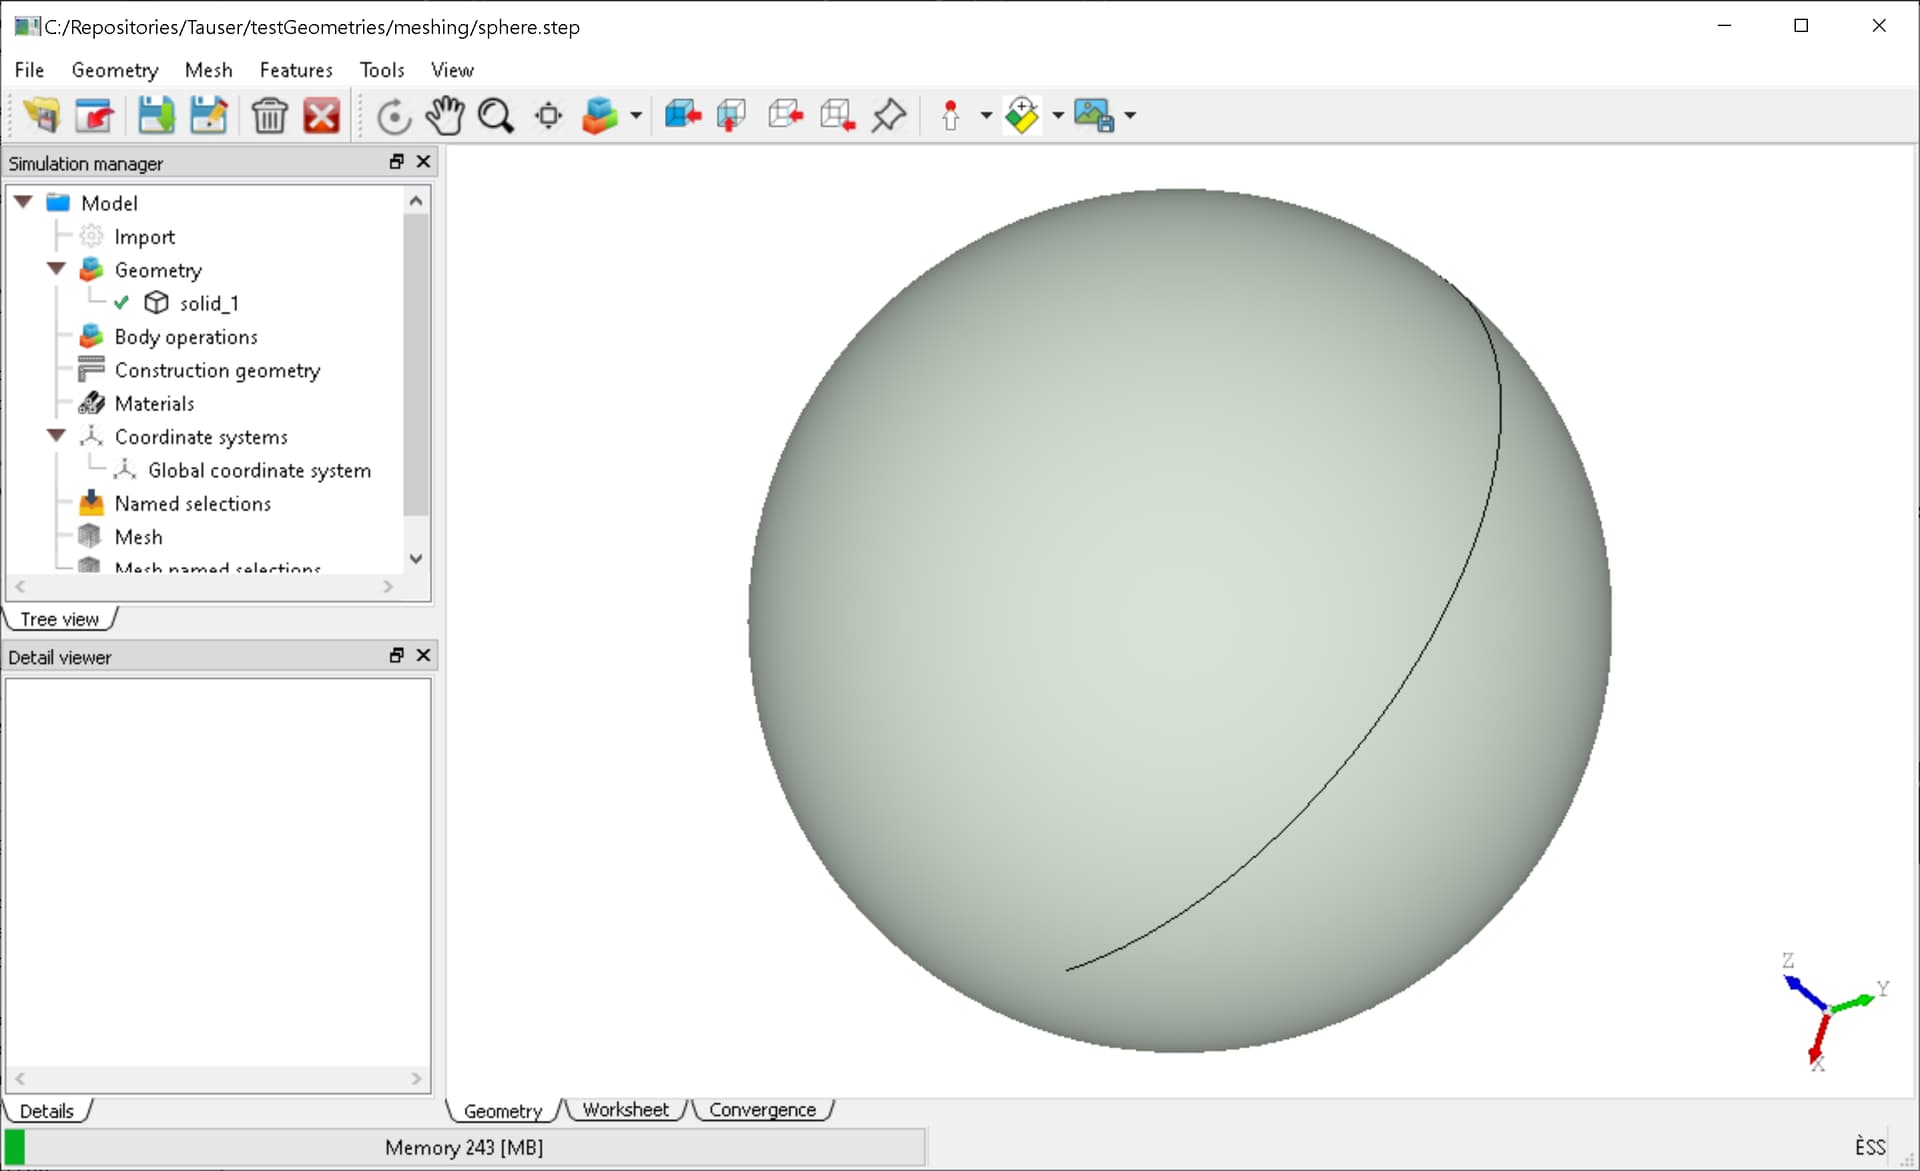This screenshot has width=1920, height=1171.
Task: Click the tree scrollbar up arrow
Action: (x=417, y=201)
